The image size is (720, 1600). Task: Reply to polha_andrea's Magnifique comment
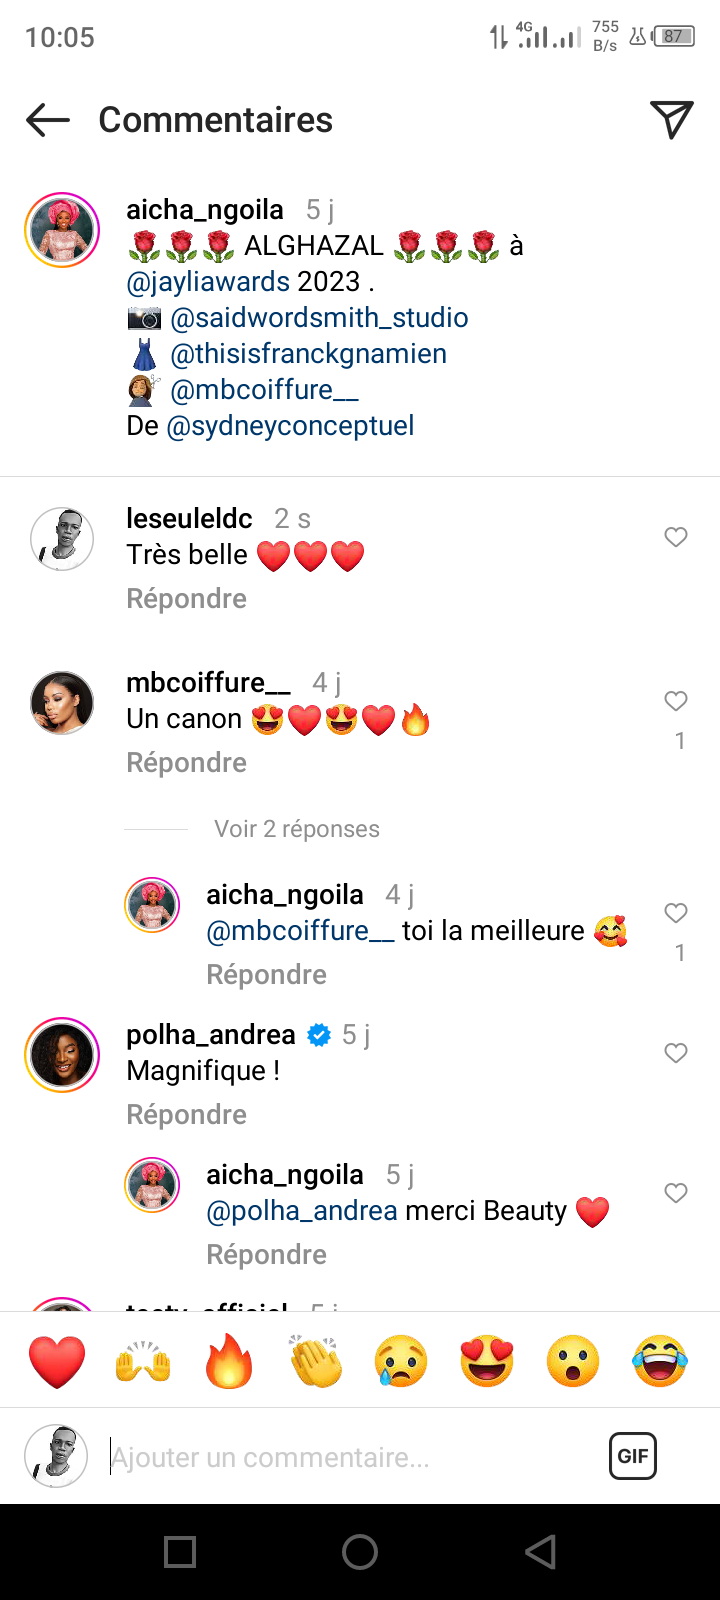click(186, 1114)
